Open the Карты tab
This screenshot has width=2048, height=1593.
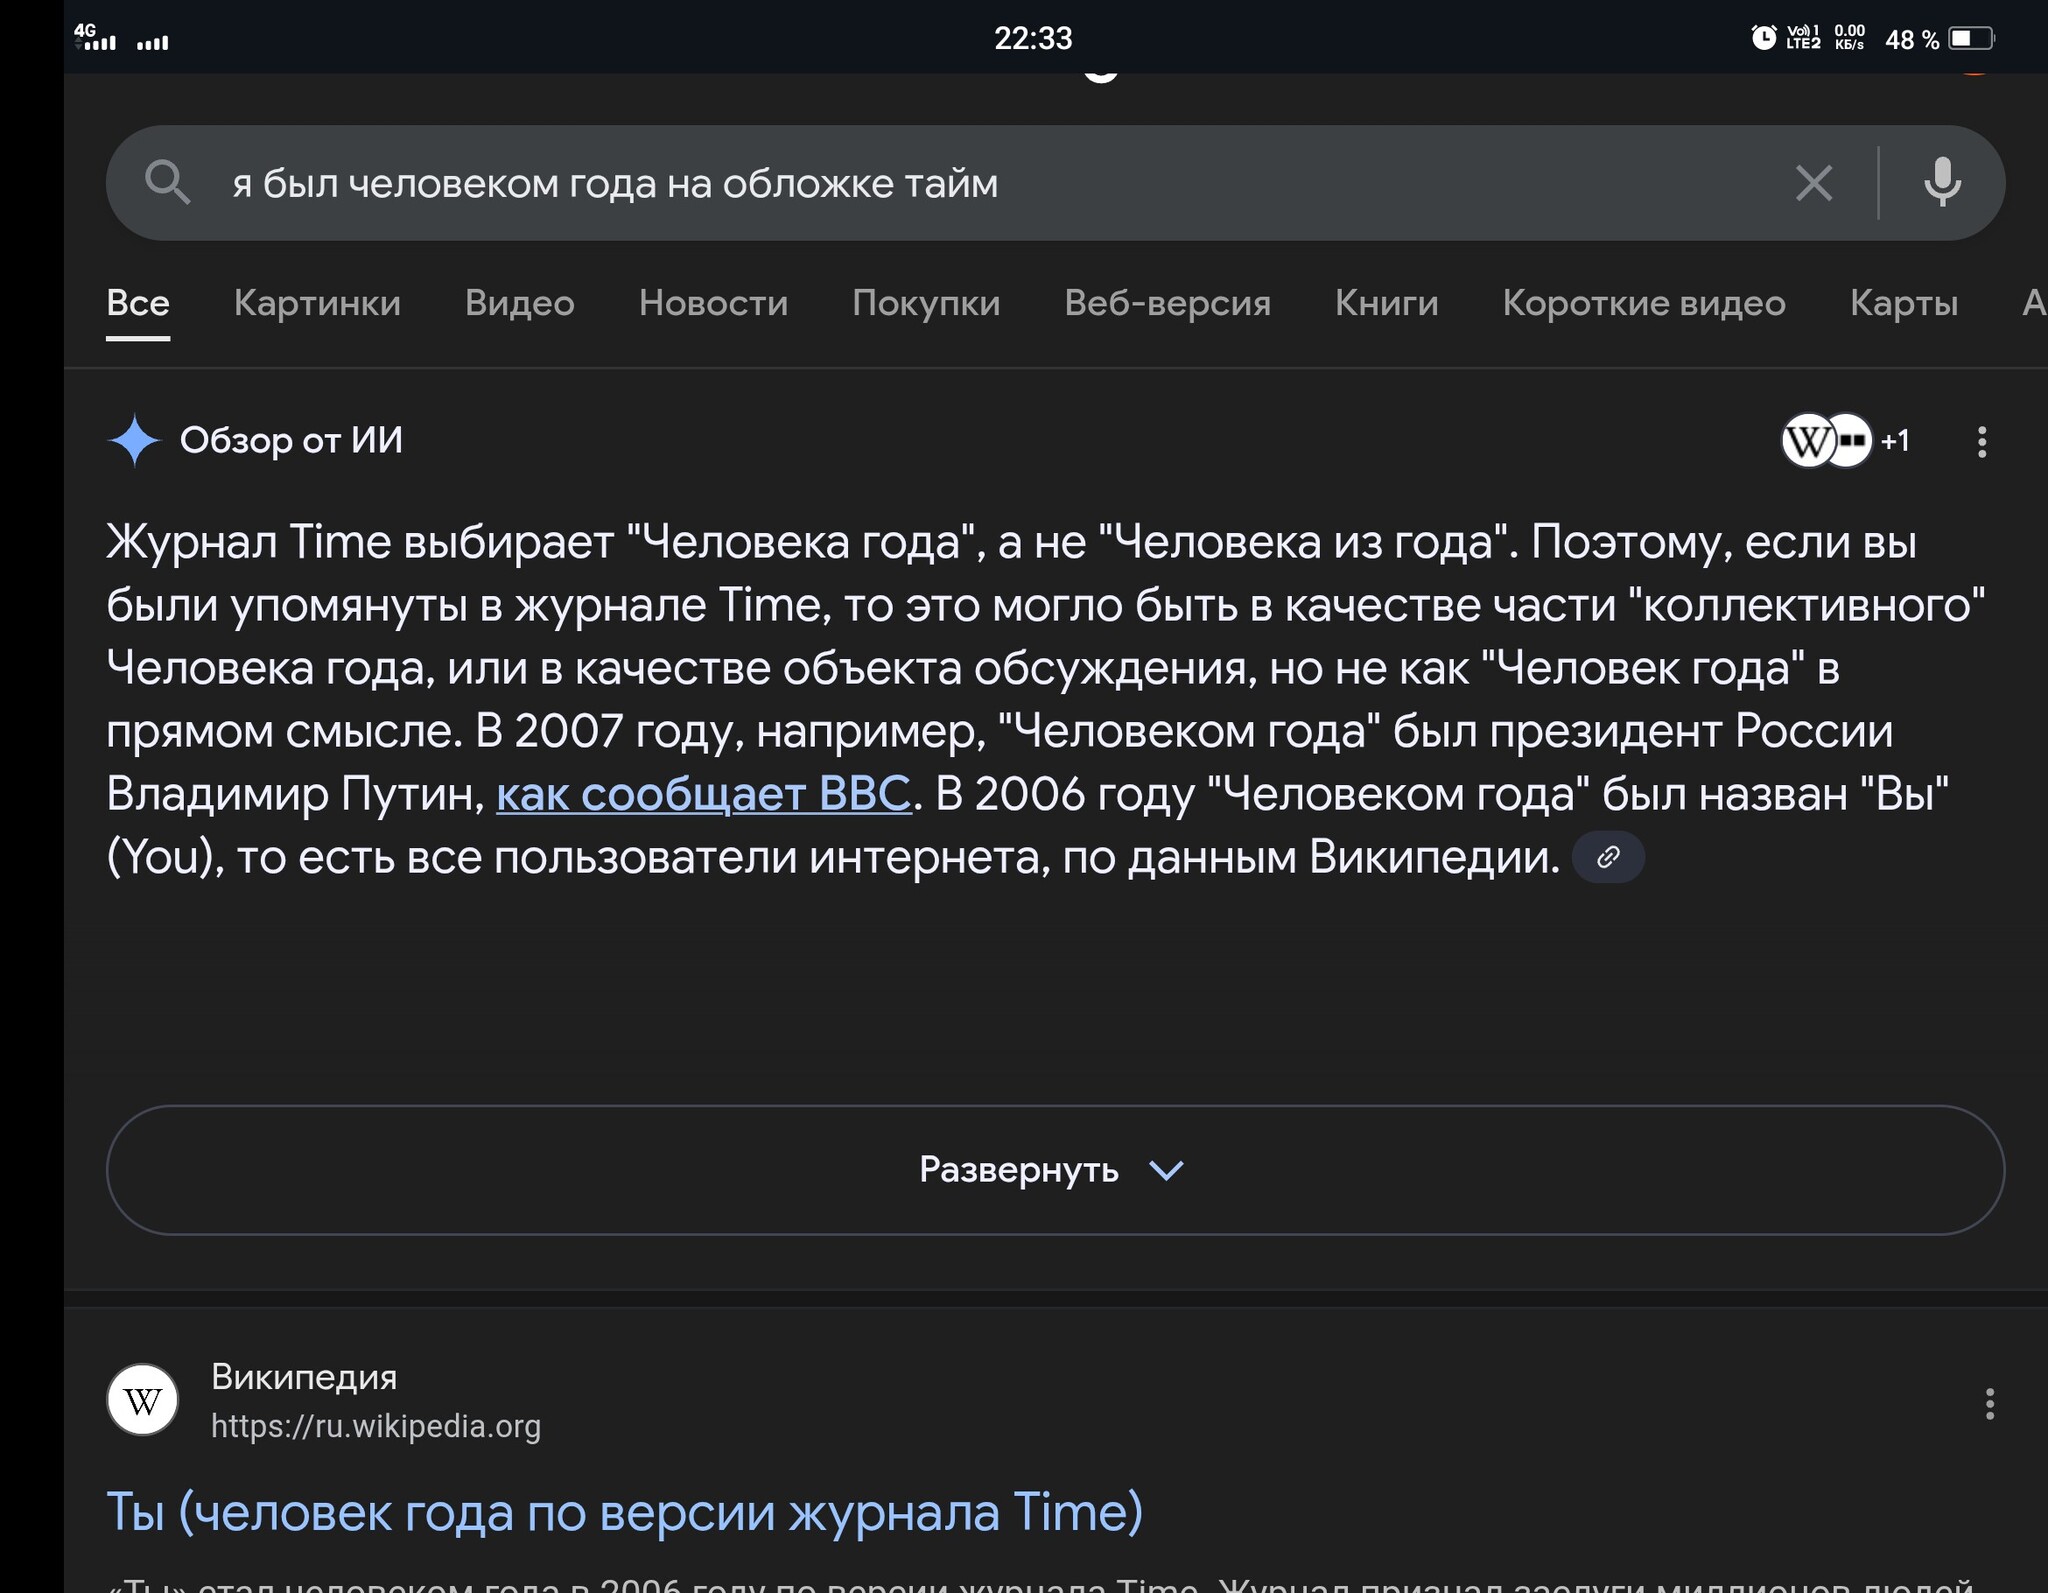tap(1904, 303)
